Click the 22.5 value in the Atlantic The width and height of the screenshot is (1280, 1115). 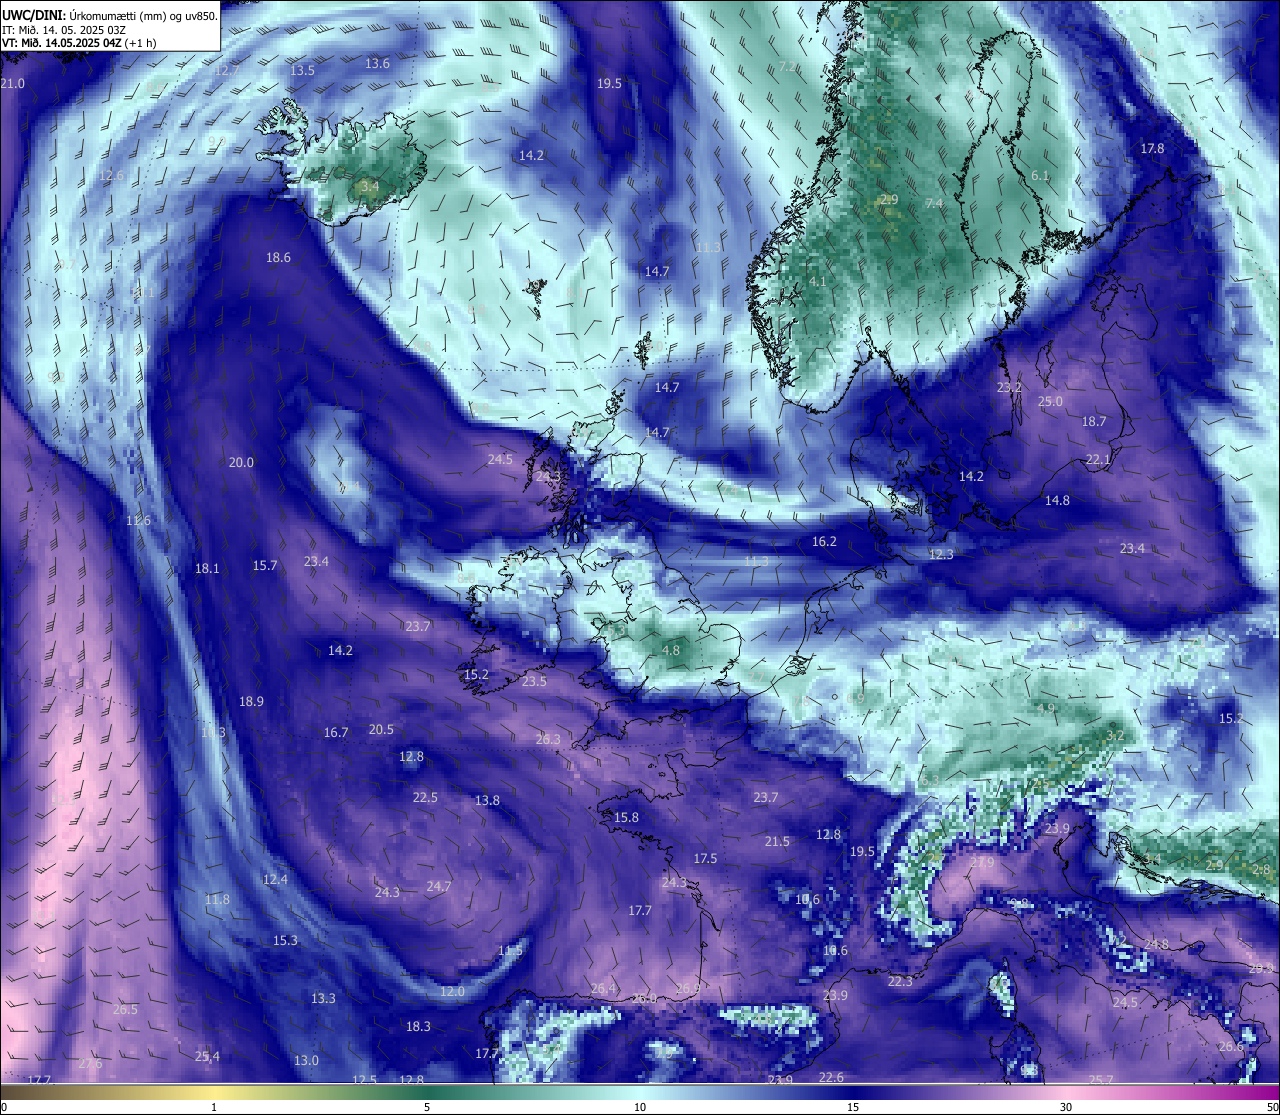click(425, 798)
